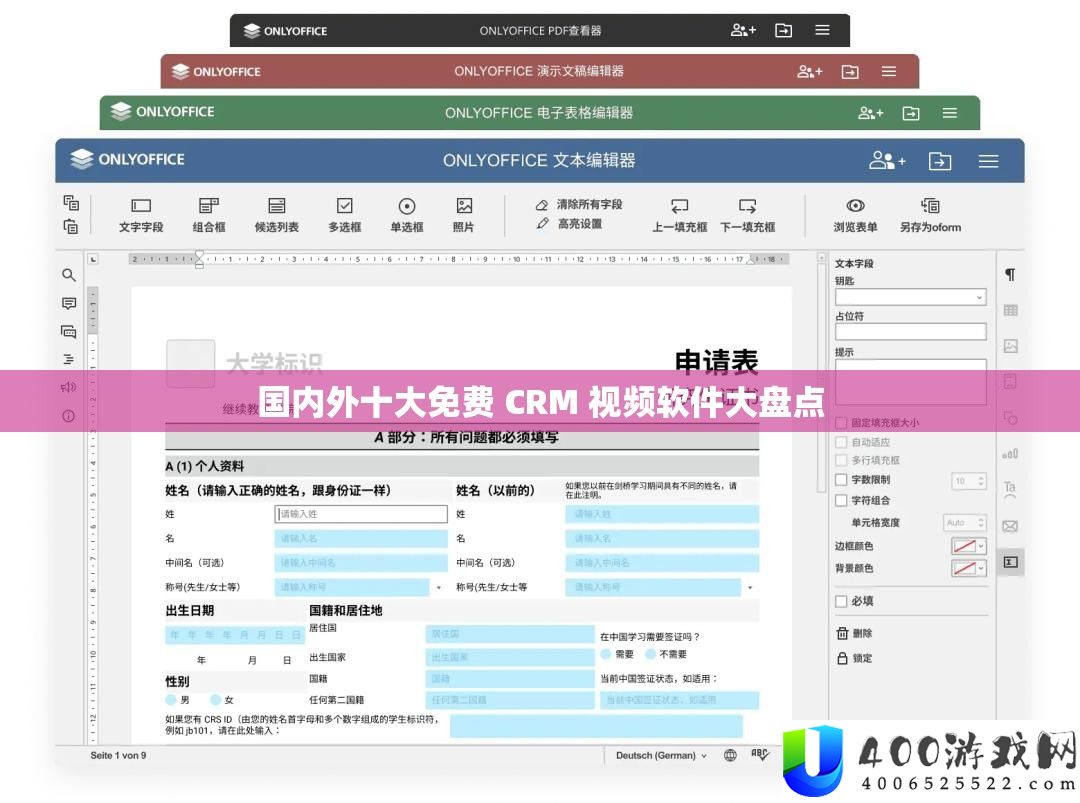Image resolution: width=1080 pixels, height=803 pixels.
Task: Click the copy icon above toolbar
Action: (71, 202)
